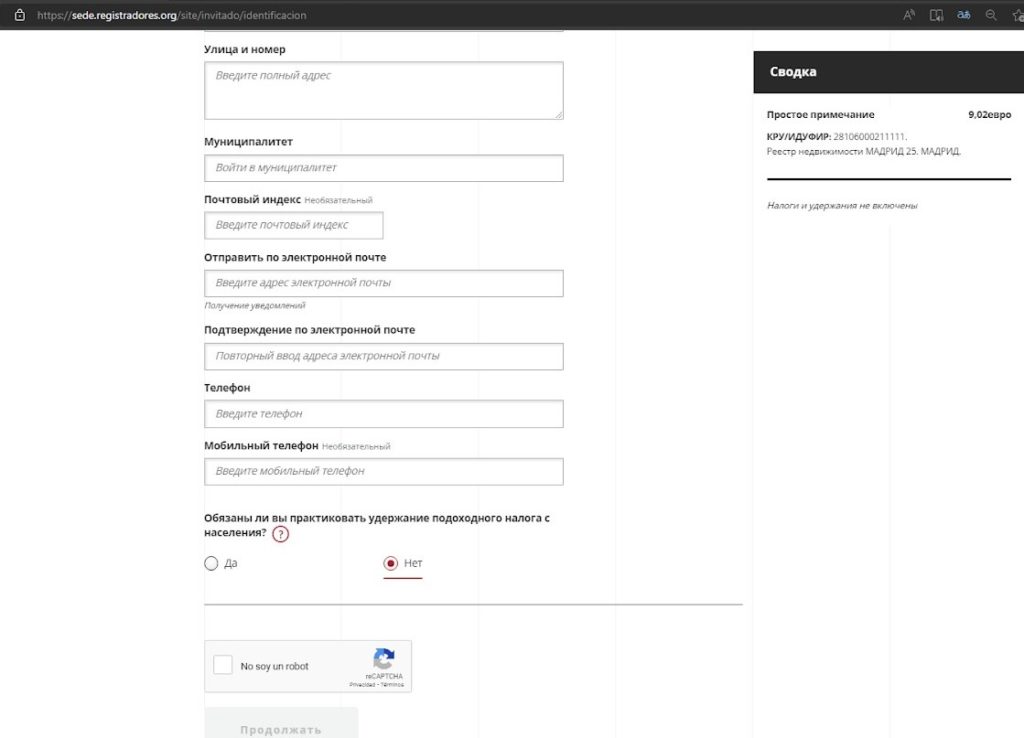Screen dimensions: 1024x738
Task: Click the "Муниципалитет" input field
Action: [383, 168]
